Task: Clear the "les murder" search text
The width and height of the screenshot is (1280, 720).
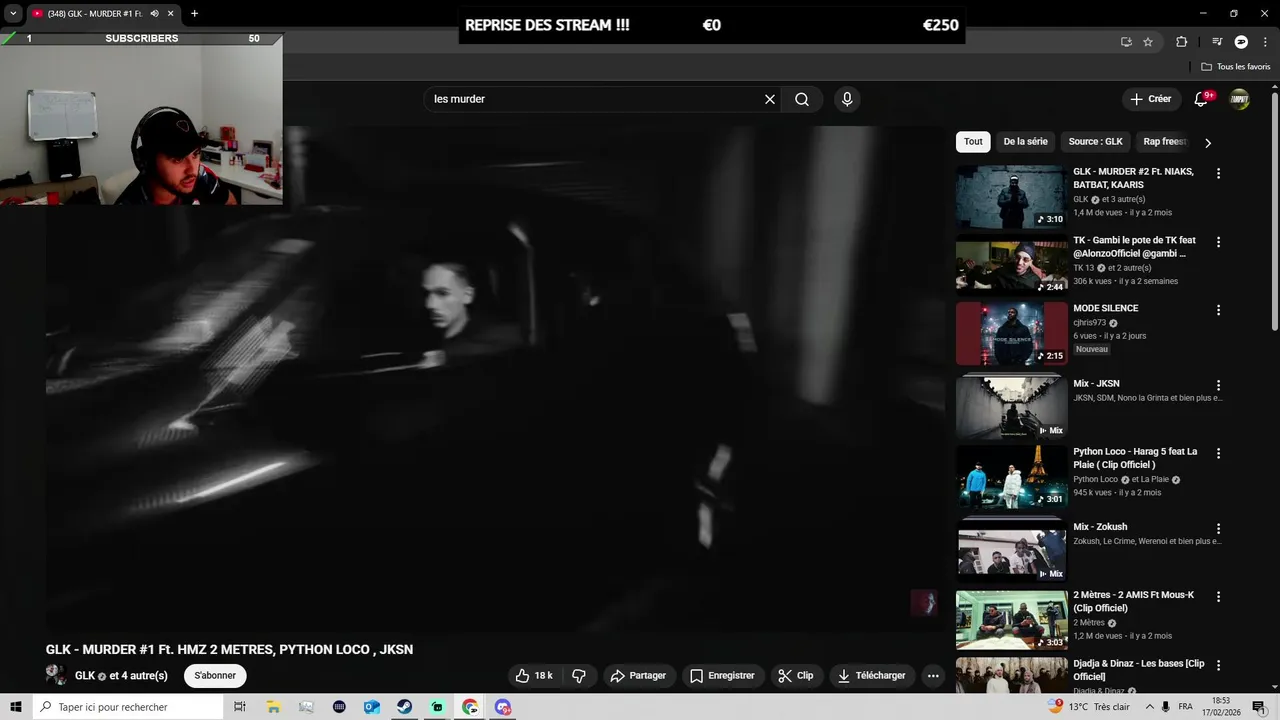Action: [770, 99]
